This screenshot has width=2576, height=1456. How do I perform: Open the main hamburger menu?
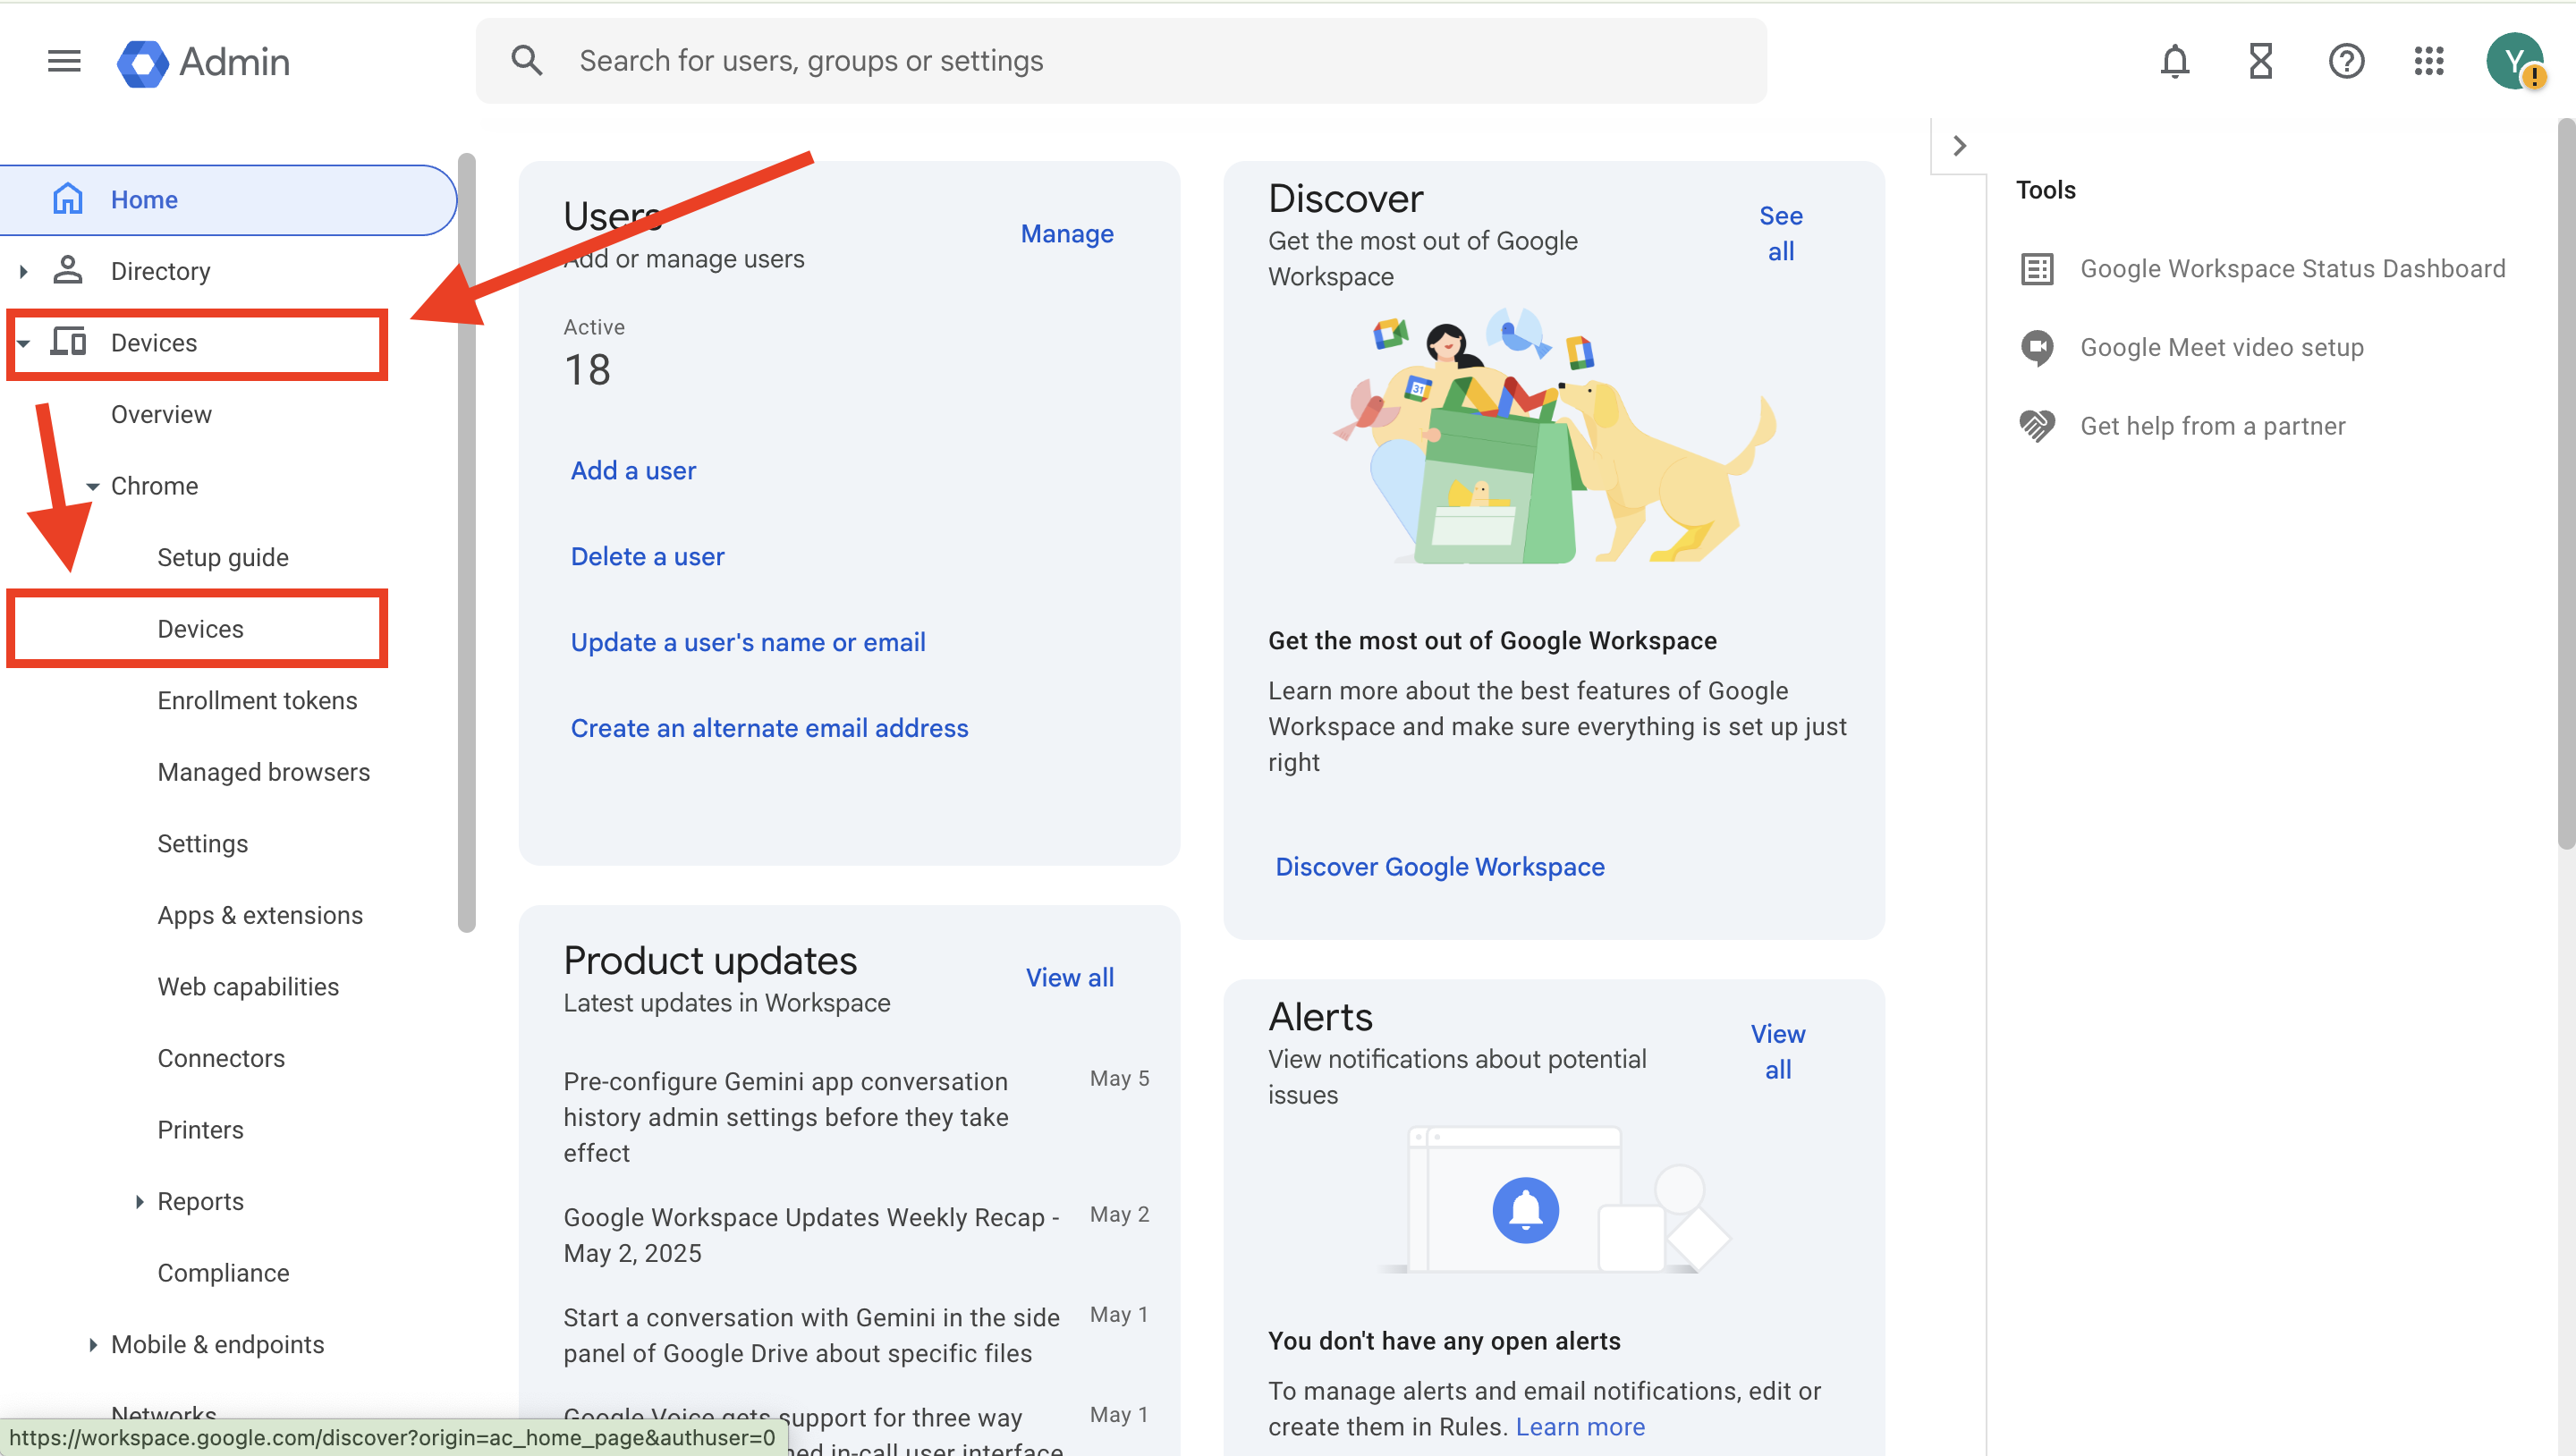click(64, 61)
